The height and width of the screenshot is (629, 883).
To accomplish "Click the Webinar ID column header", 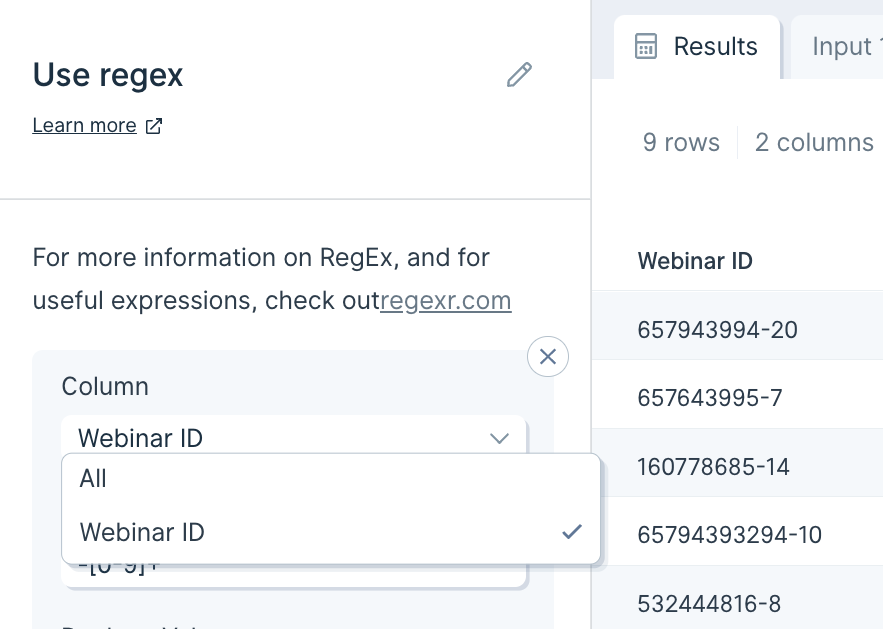I will point(695,261).
